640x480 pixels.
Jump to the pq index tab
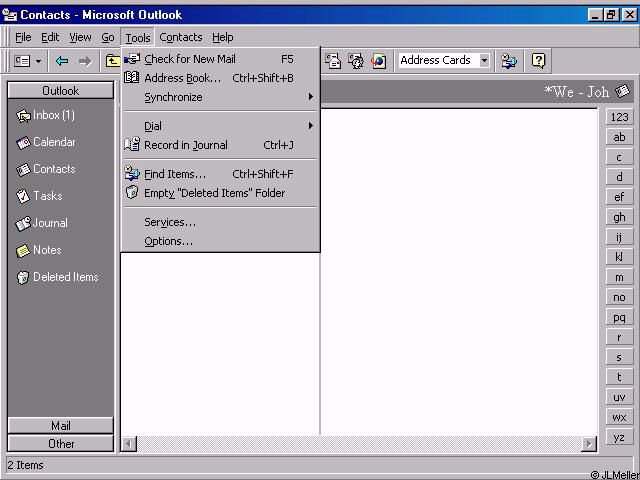click(619, 317)
